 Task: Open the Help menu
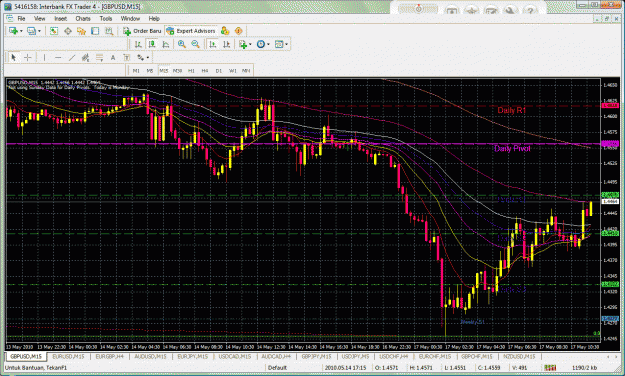pyautogui.click(x=154, y=18)
